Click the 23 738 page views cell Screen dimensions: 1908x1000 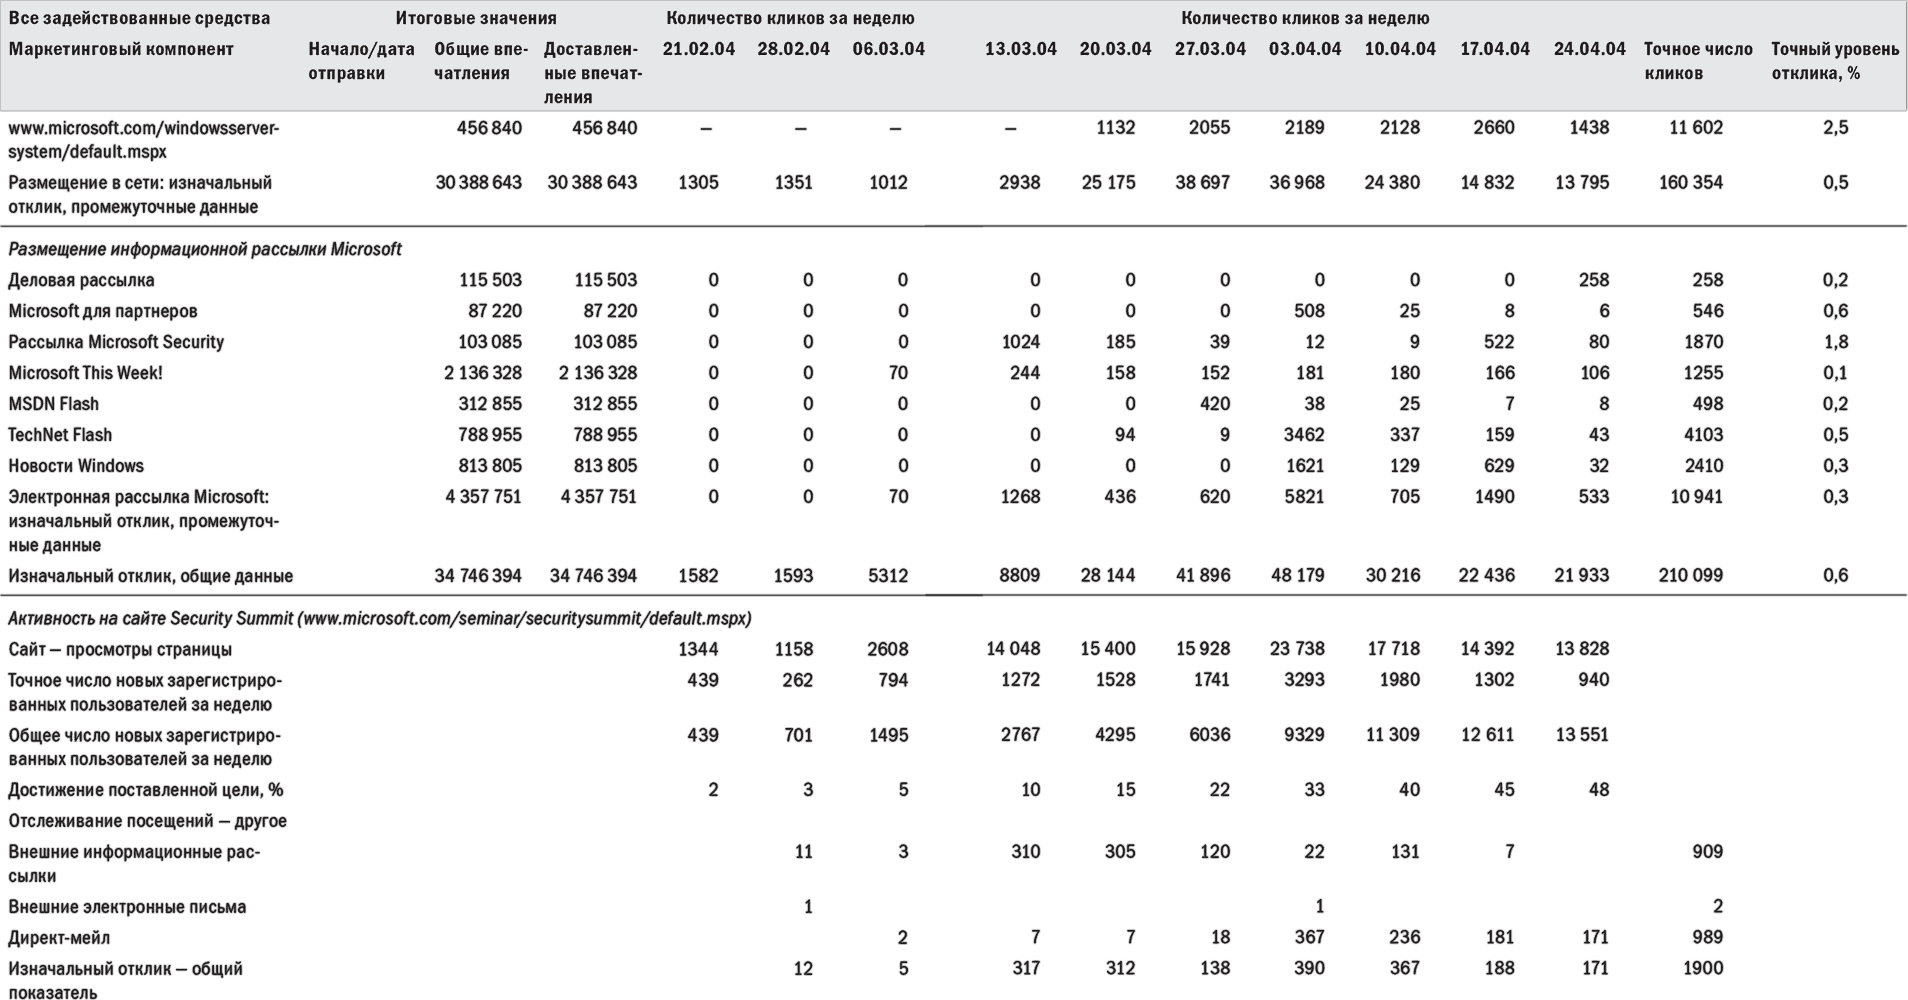point(1297,649)
